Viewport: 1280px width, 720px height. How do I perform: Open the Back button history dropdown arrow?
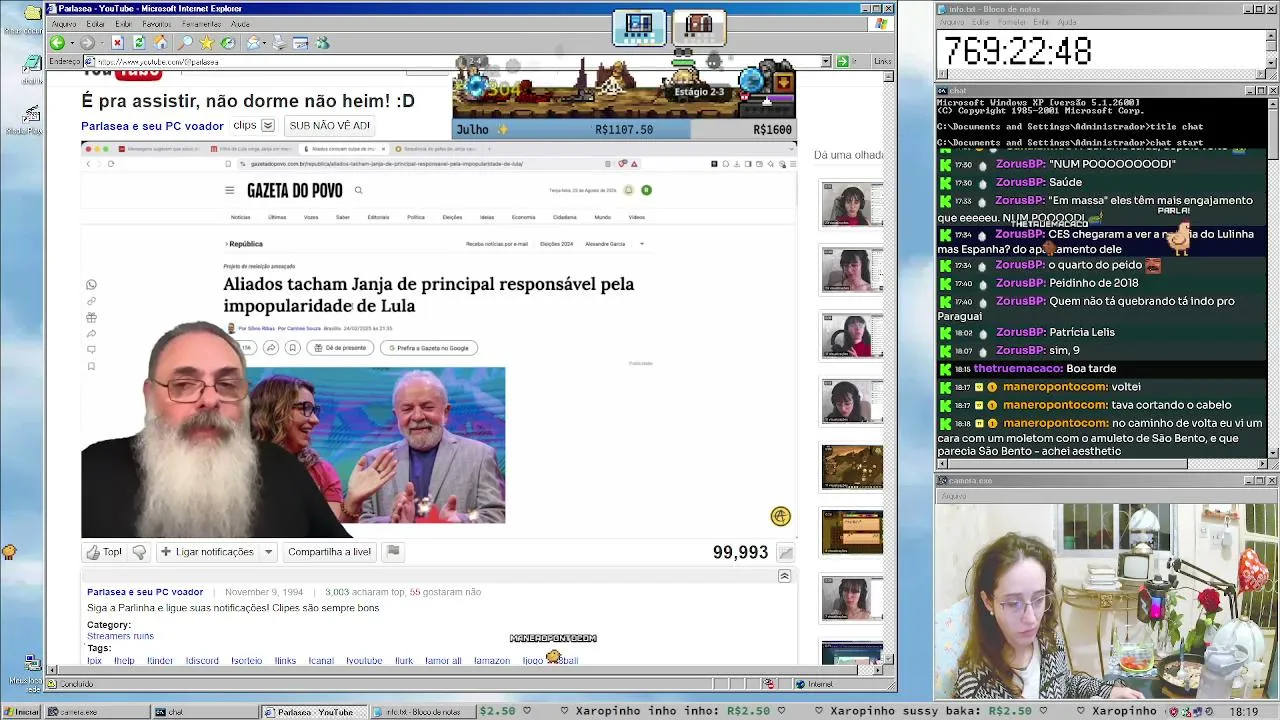point(70,43)
